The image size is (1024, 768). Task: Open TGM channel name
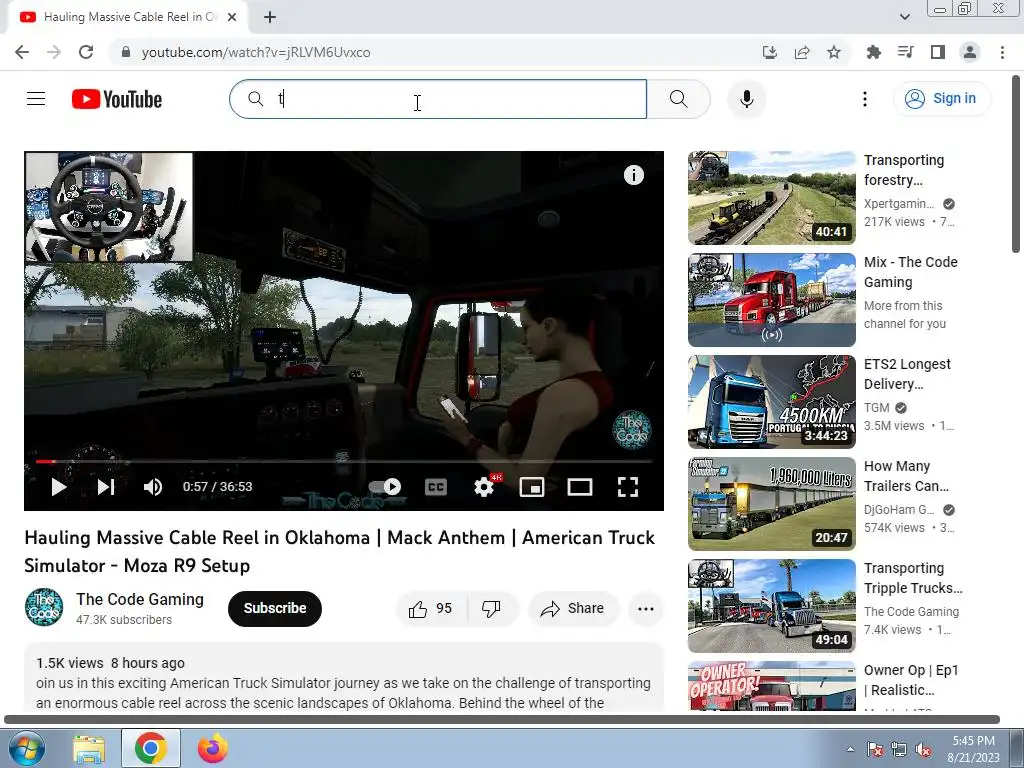point(876,408)
